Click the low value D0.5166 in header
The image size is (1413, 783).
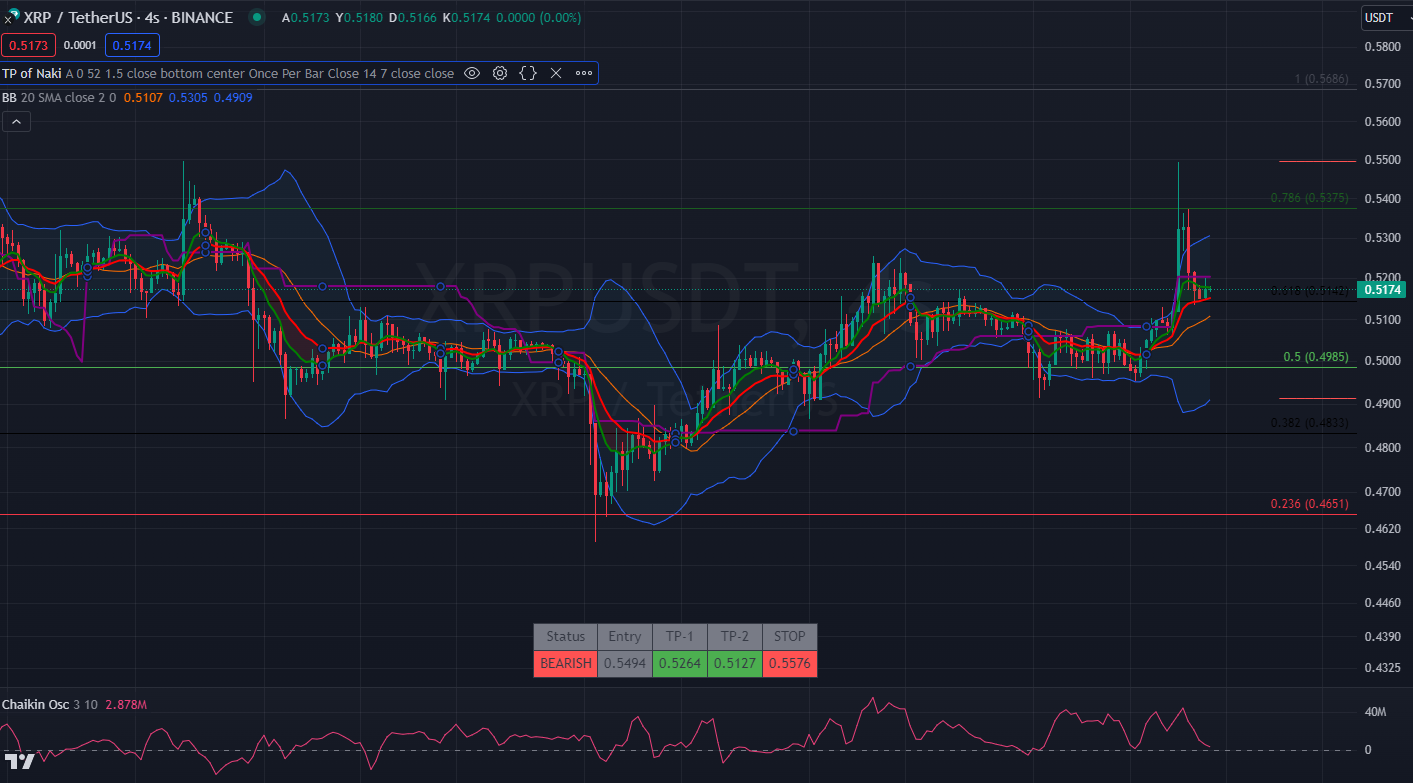coord(412,18)
